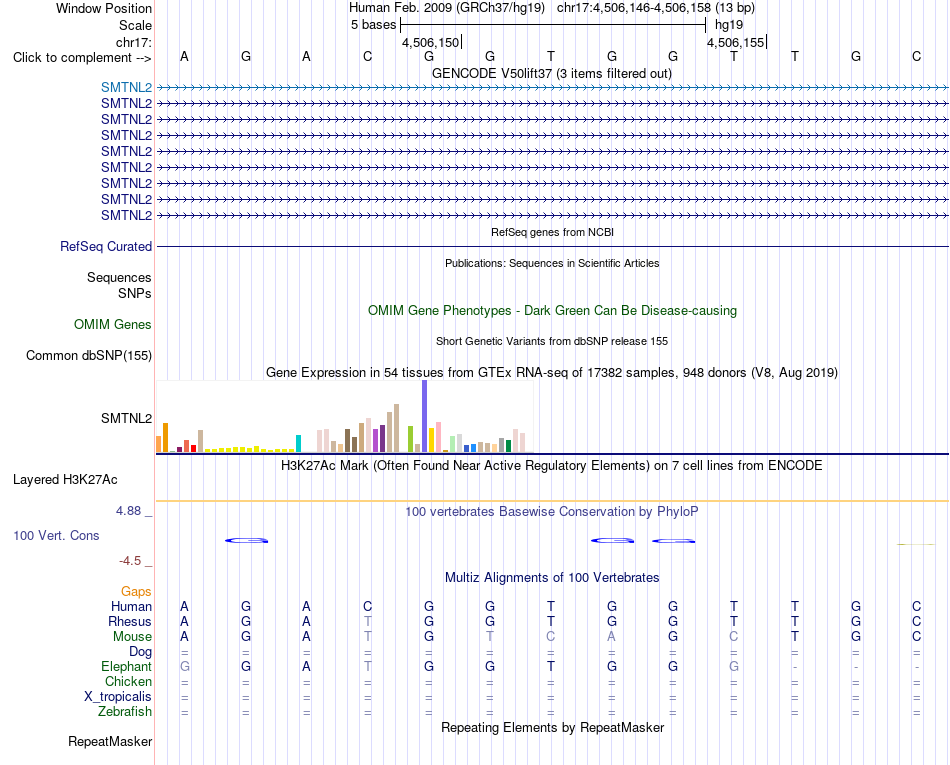Screen dimensions: 950x765
Task: Click the GTEx Gene Expression in 54 tissues title
Action: click(552, 373)
